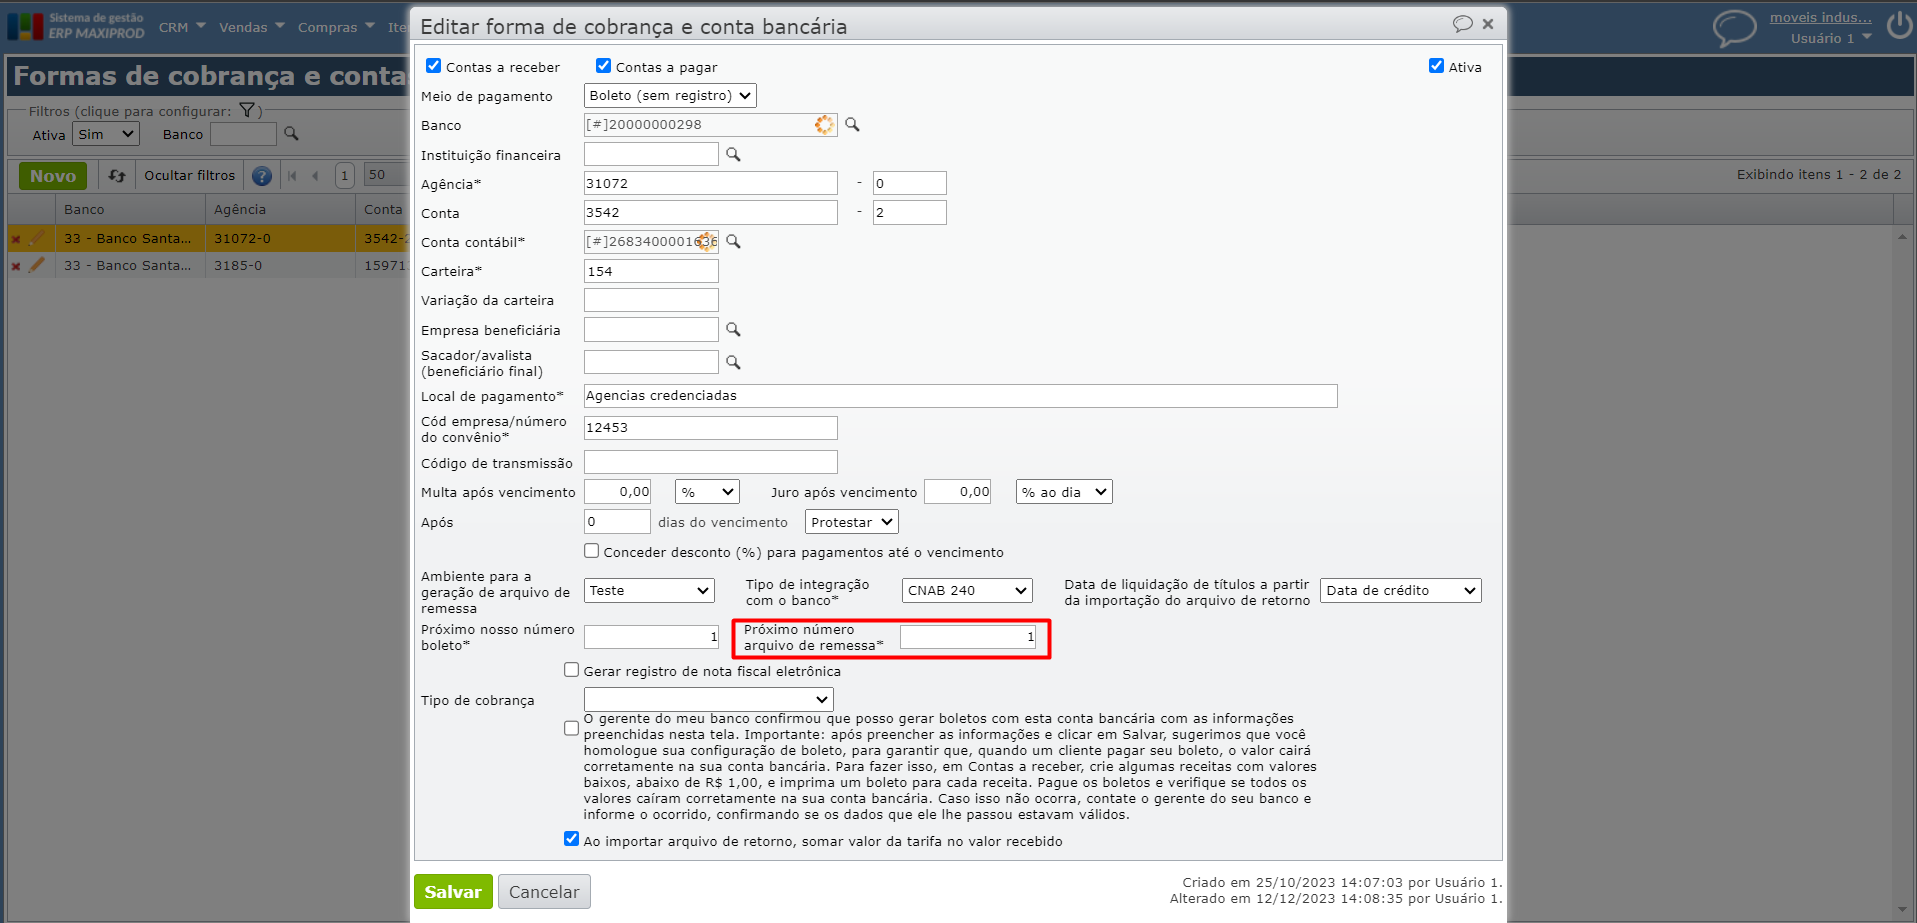Click the Próximo número arquivo de remessa field
1917x923 pixels.
tap(968, 637)
